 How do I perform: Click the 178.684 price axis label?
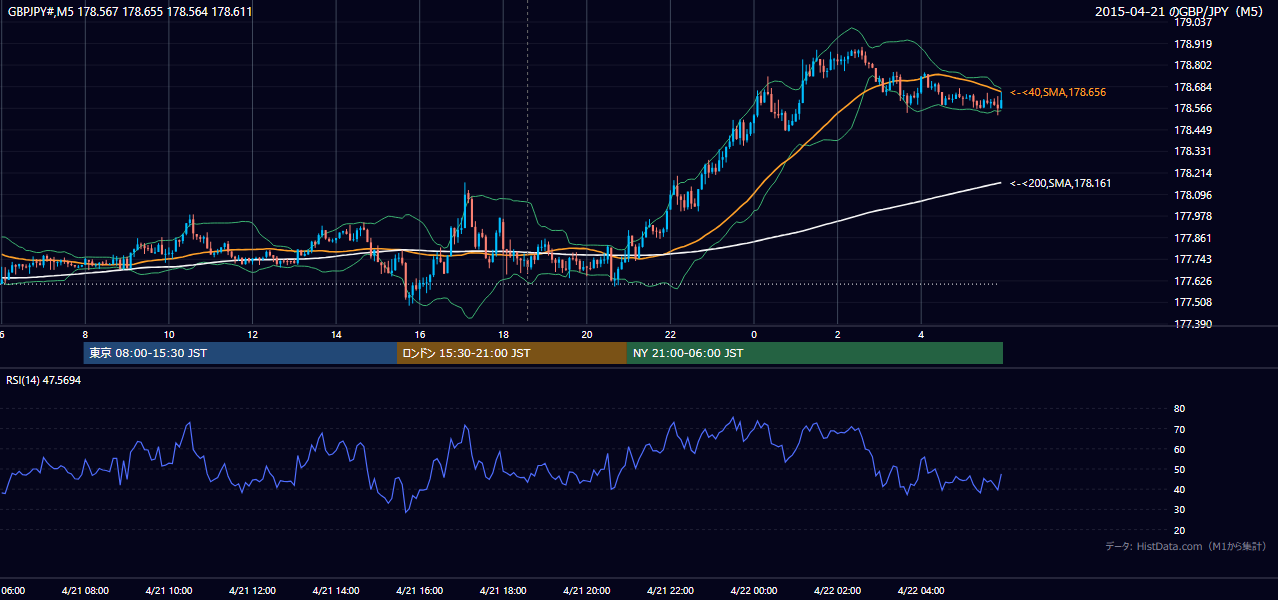(x=1193, y=87)
